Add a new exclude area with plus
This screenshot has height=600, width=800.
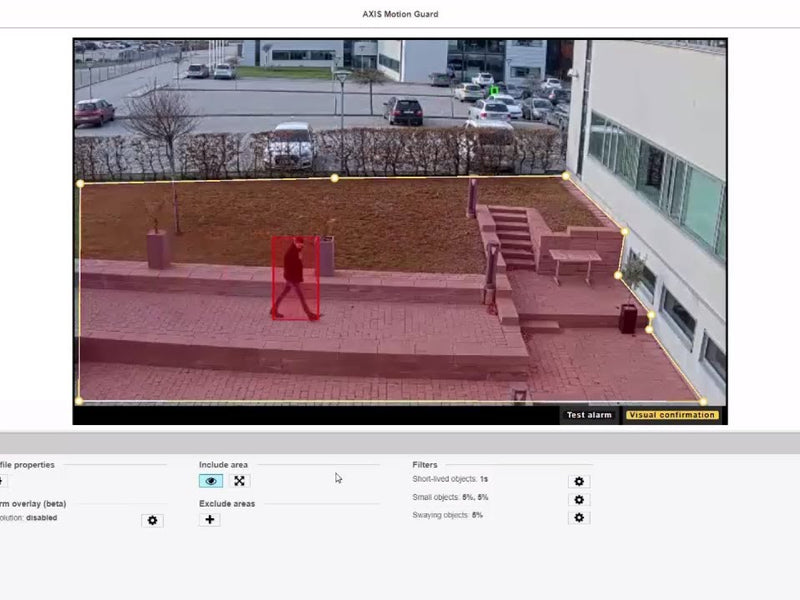[209, 520]
